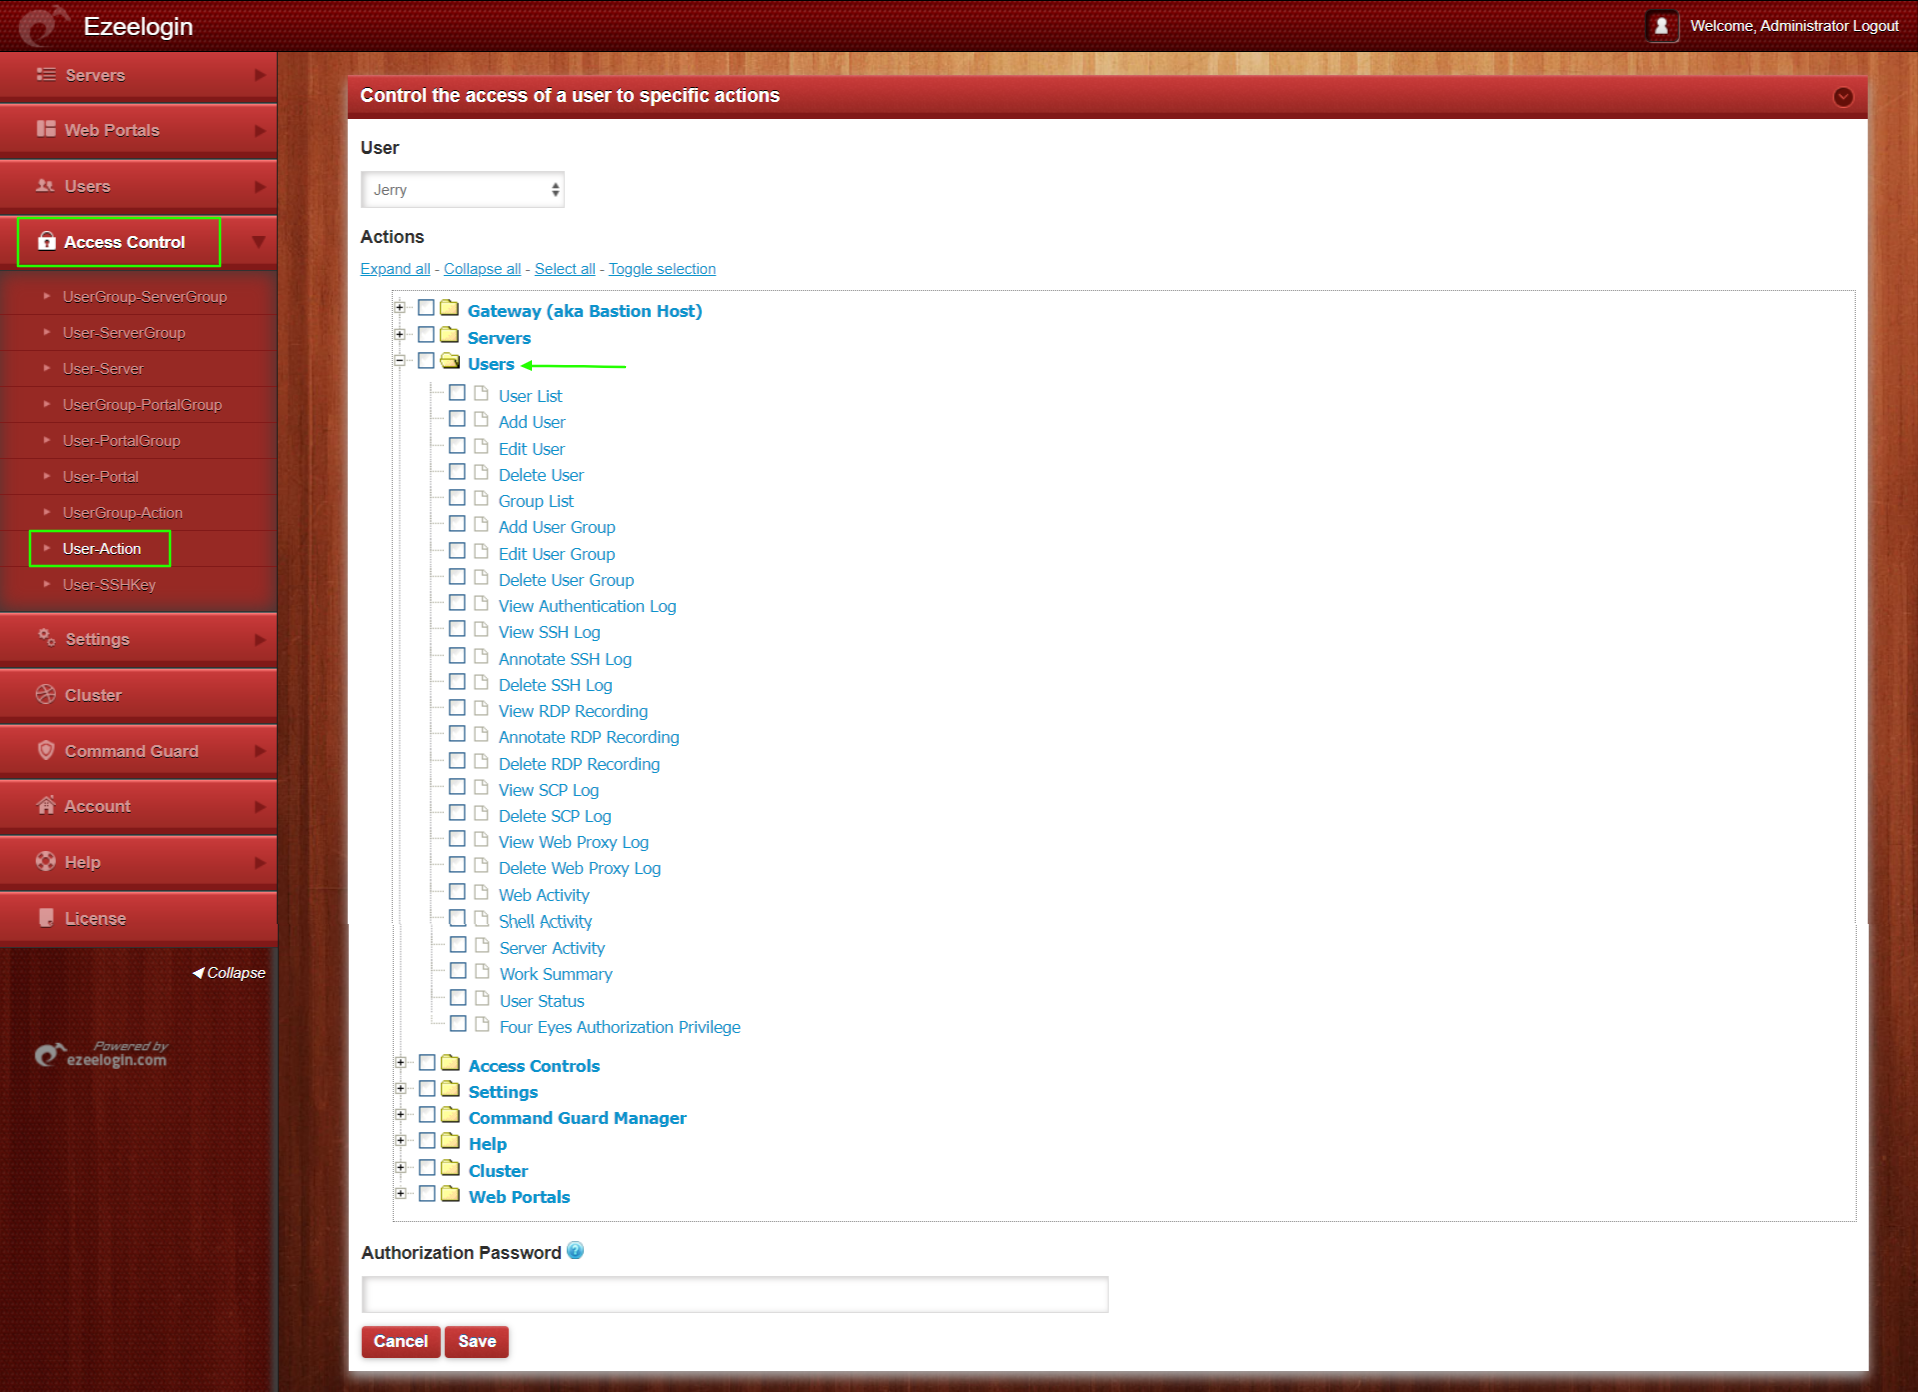Viewport: 1918px width, 1392px height.
Task: Click the Expand all link
Action: (x=395, y=269)
